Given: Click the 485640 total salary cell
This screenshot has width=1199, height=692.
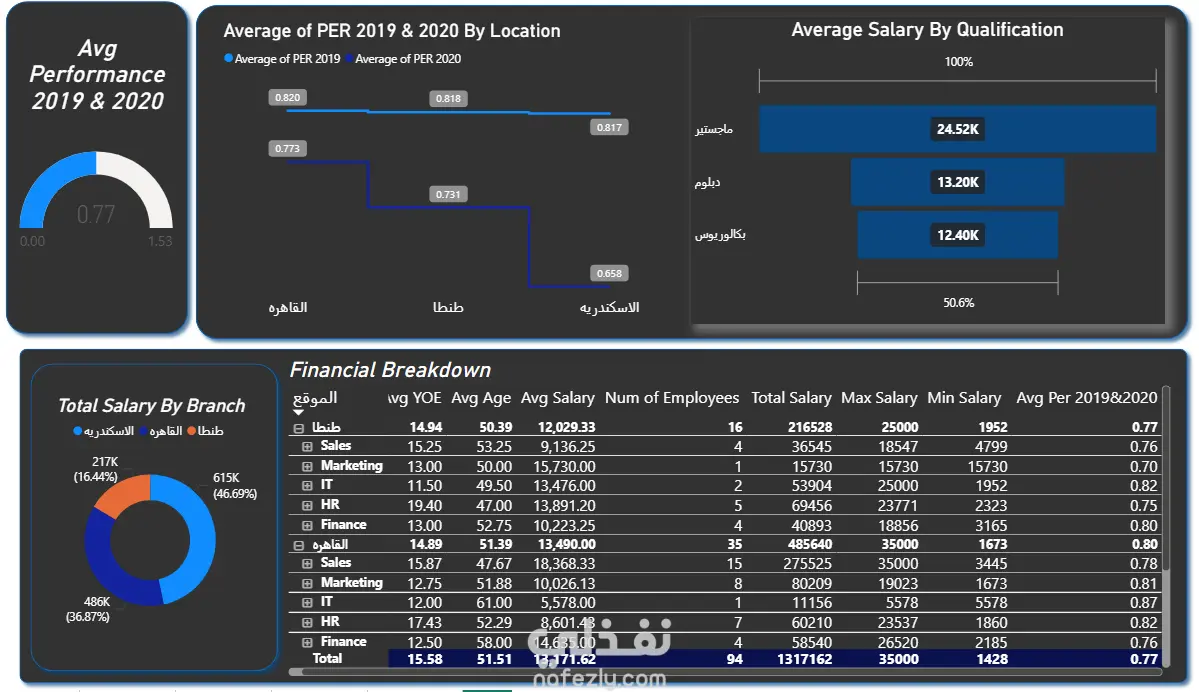Looking at the screenshot, I should 810,544.
